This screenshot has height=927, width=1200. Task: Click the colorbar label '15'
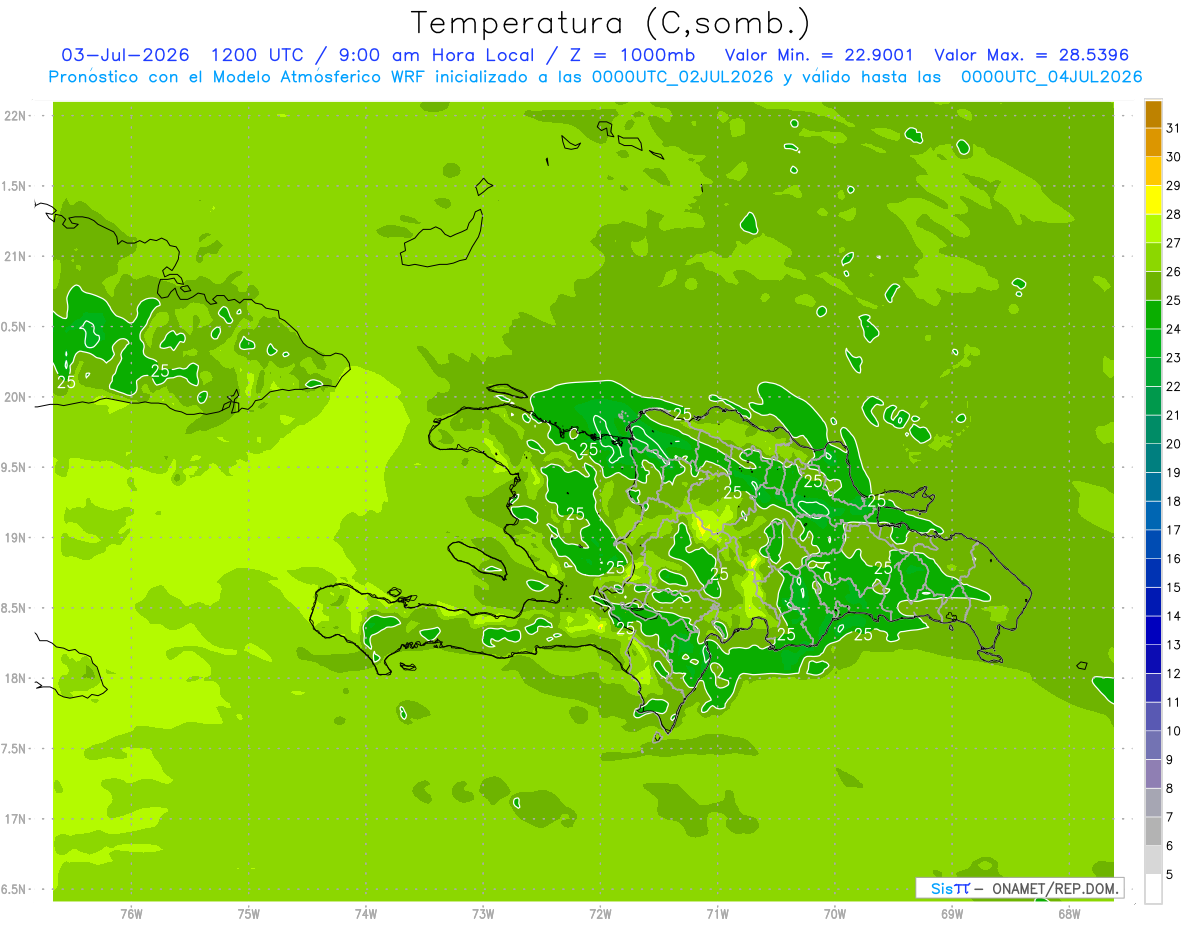[x=1173, y=587]
